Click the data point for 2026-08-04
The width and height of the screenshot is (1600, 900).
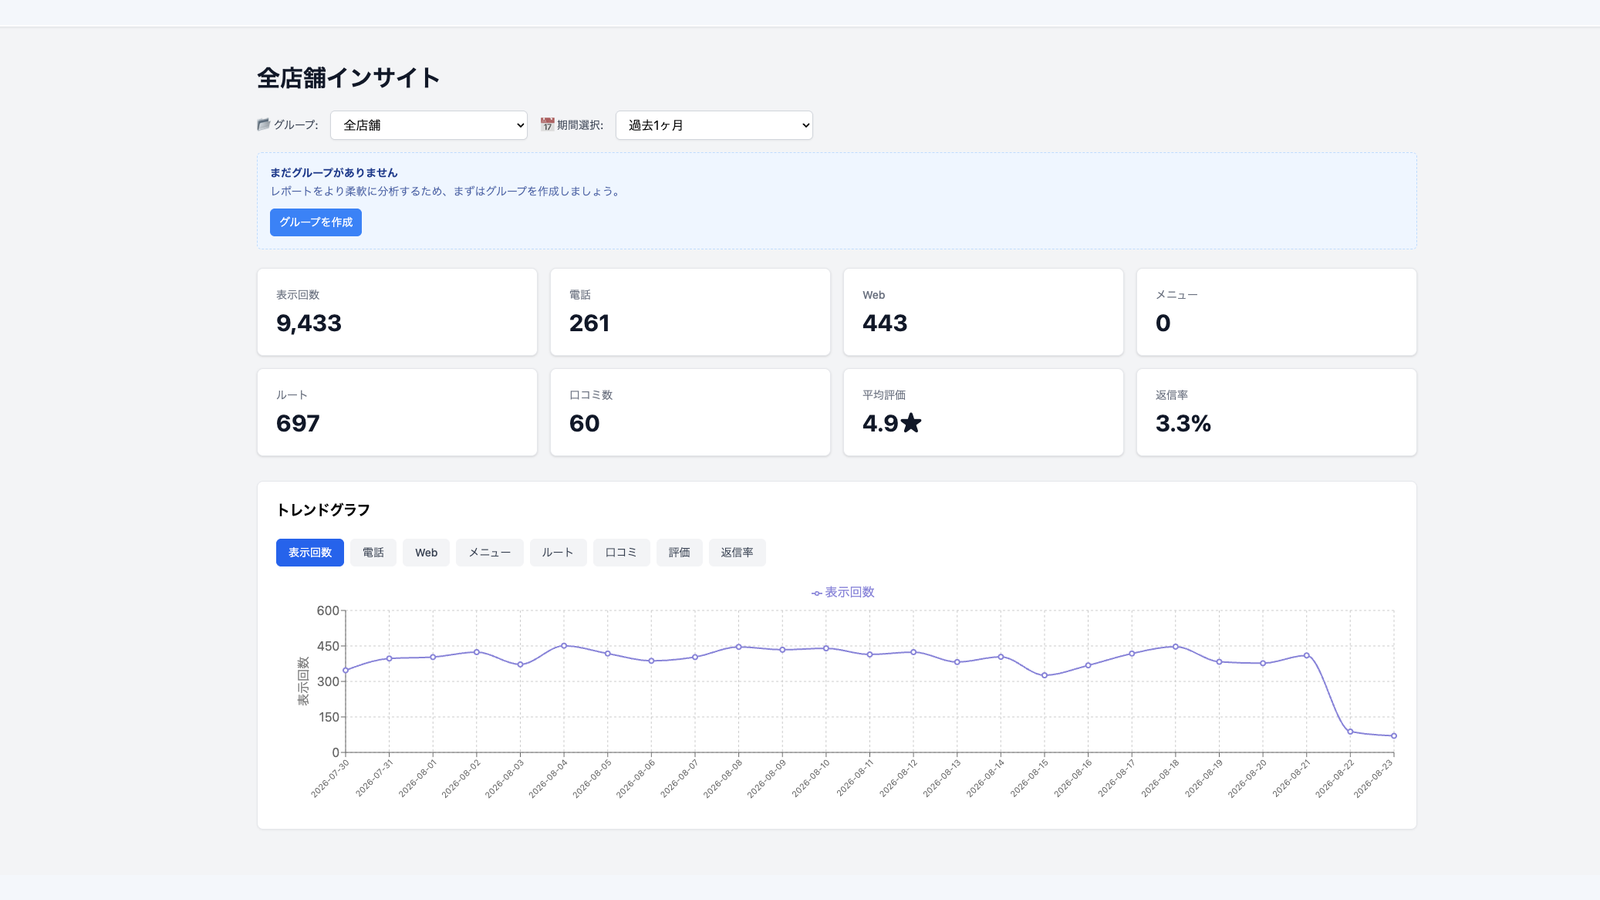coord(564,646)
